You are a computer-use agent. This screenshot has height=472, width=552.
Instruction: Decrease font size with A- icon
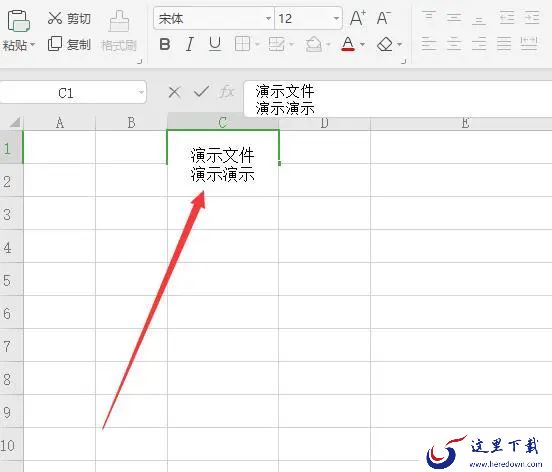384,18
